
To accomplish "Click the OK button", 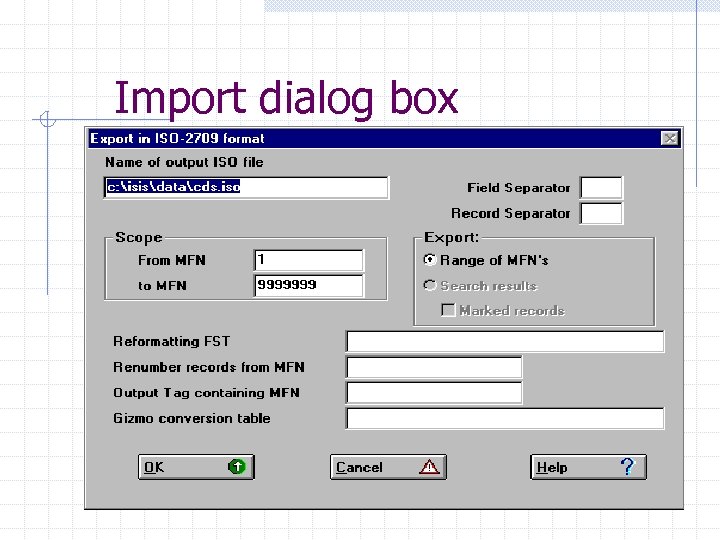I will [196, 467].
